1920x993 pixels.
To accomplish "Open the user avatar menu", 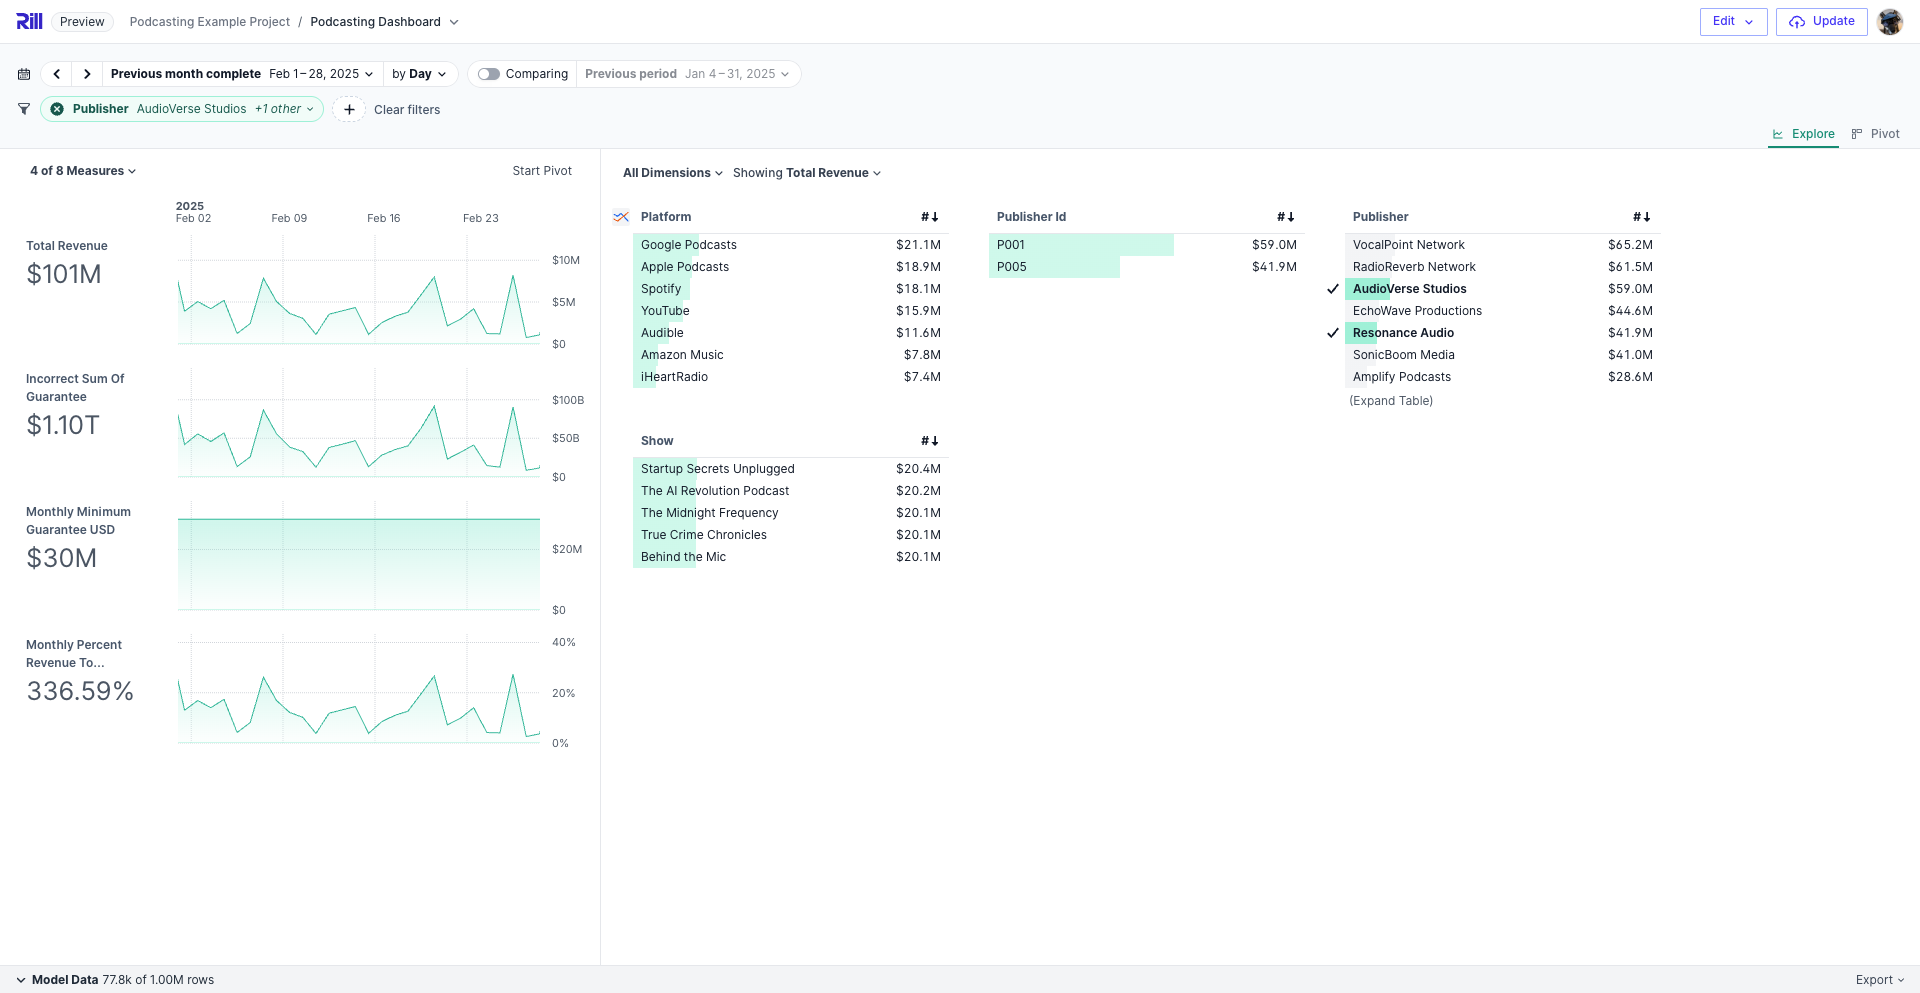I will pyautogui.click(x=1889, y=21).
